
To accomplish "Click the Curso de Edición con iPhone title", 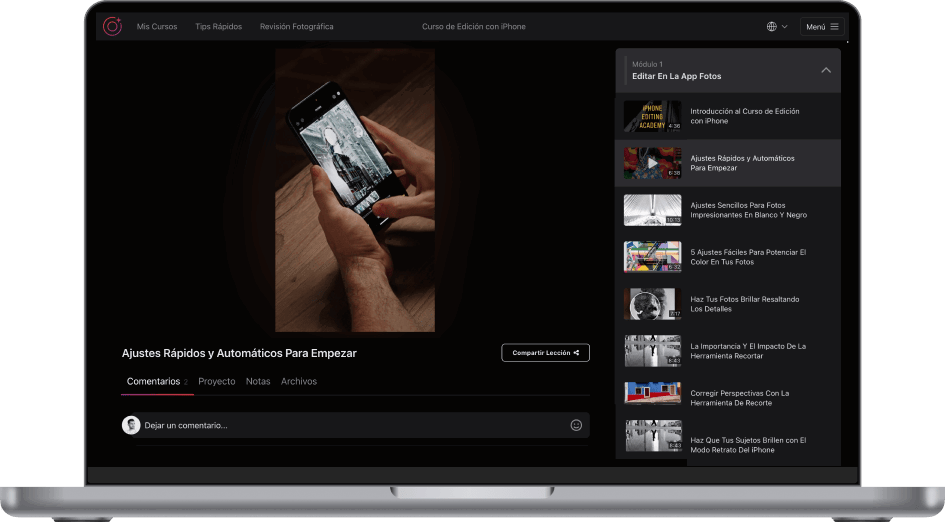I will [474, 27].
